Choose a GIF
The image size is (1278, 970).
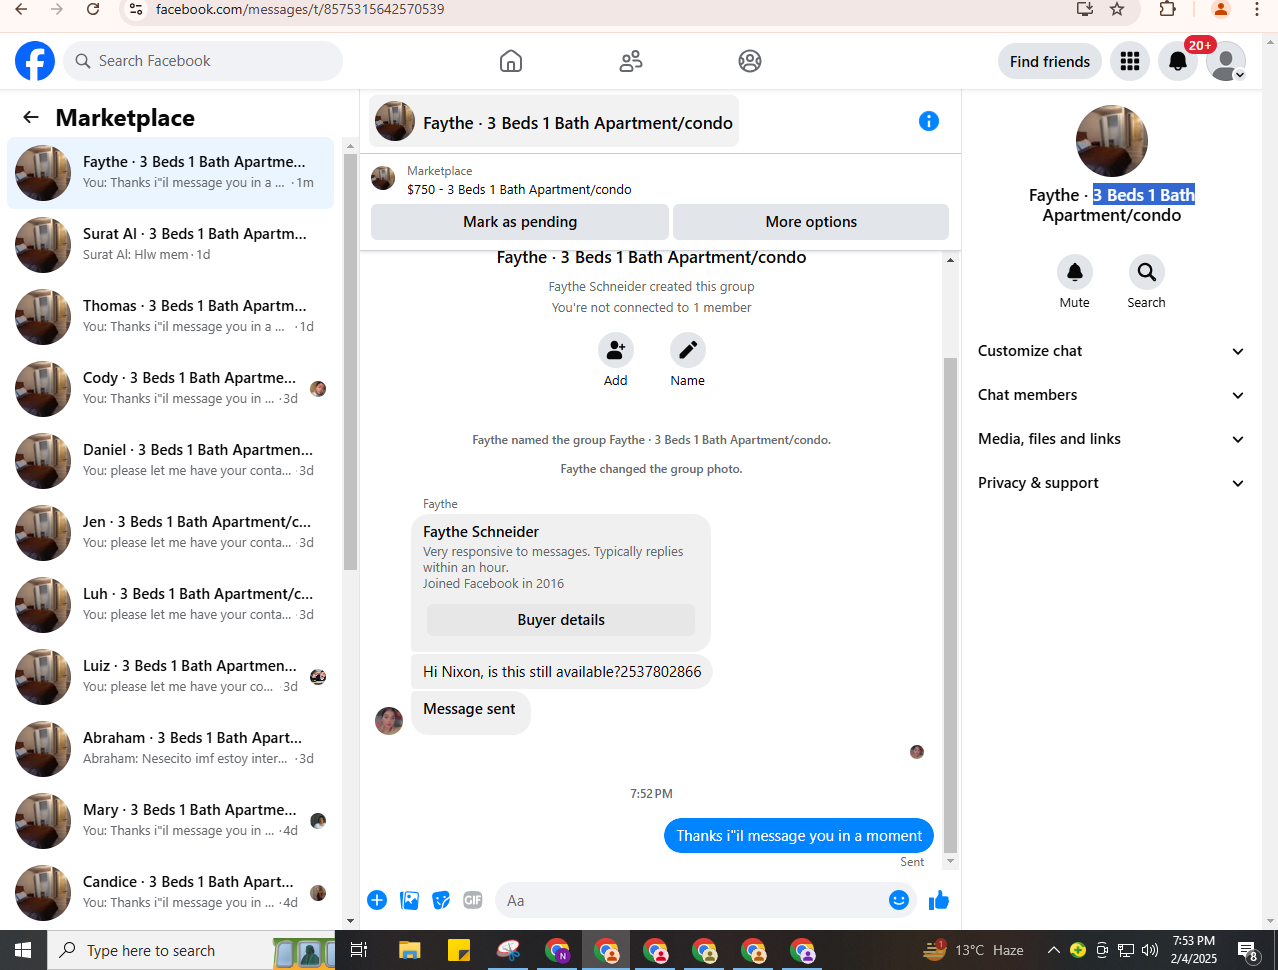coord(473,900)
